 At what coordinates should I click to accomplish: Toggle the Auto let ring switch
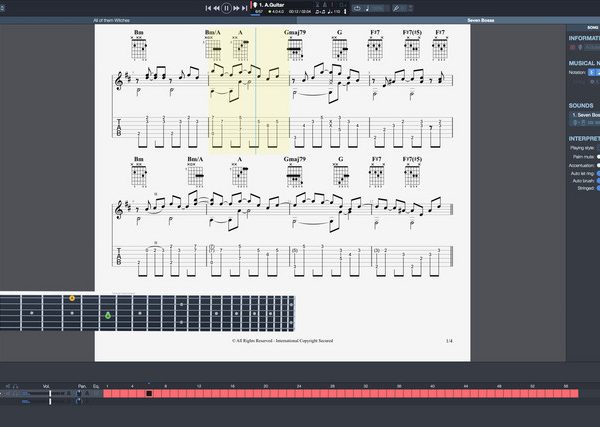(x=598, y=173)
